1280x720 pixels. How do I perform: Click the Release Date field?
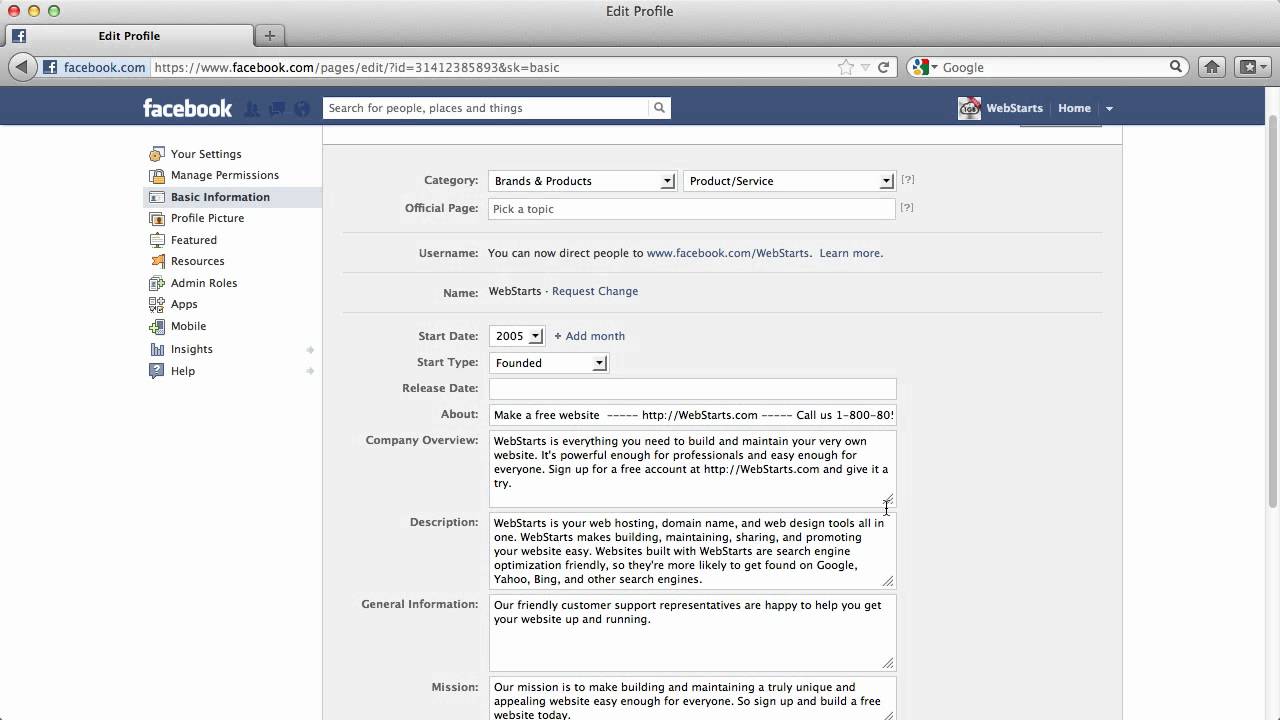tap(692, 389)
